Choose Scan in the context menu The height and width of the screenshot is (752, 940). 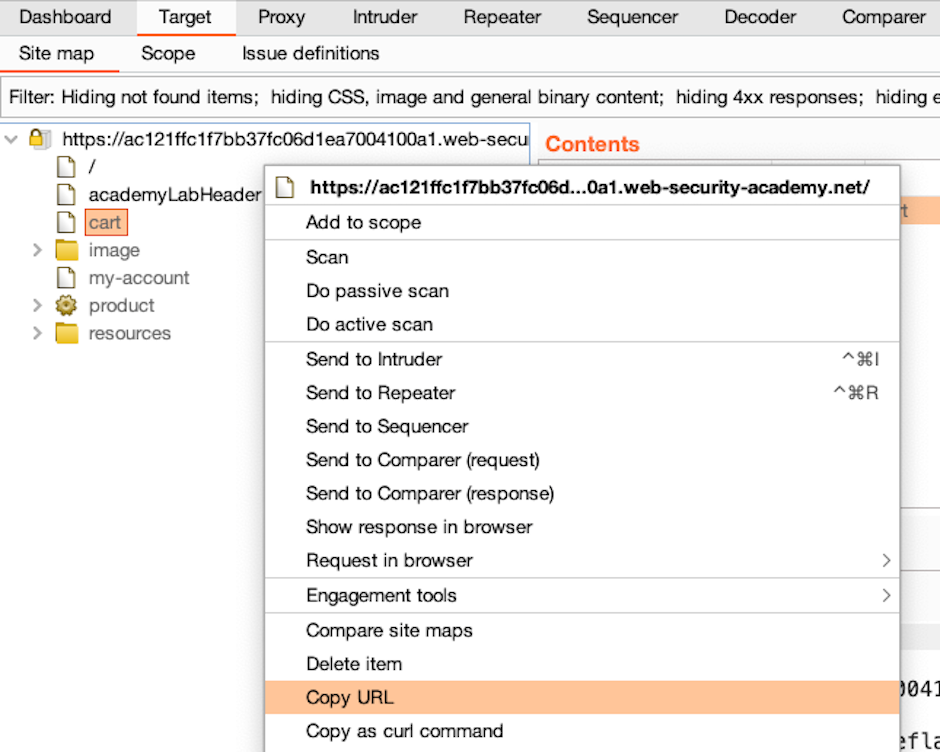tap(582, 257)
